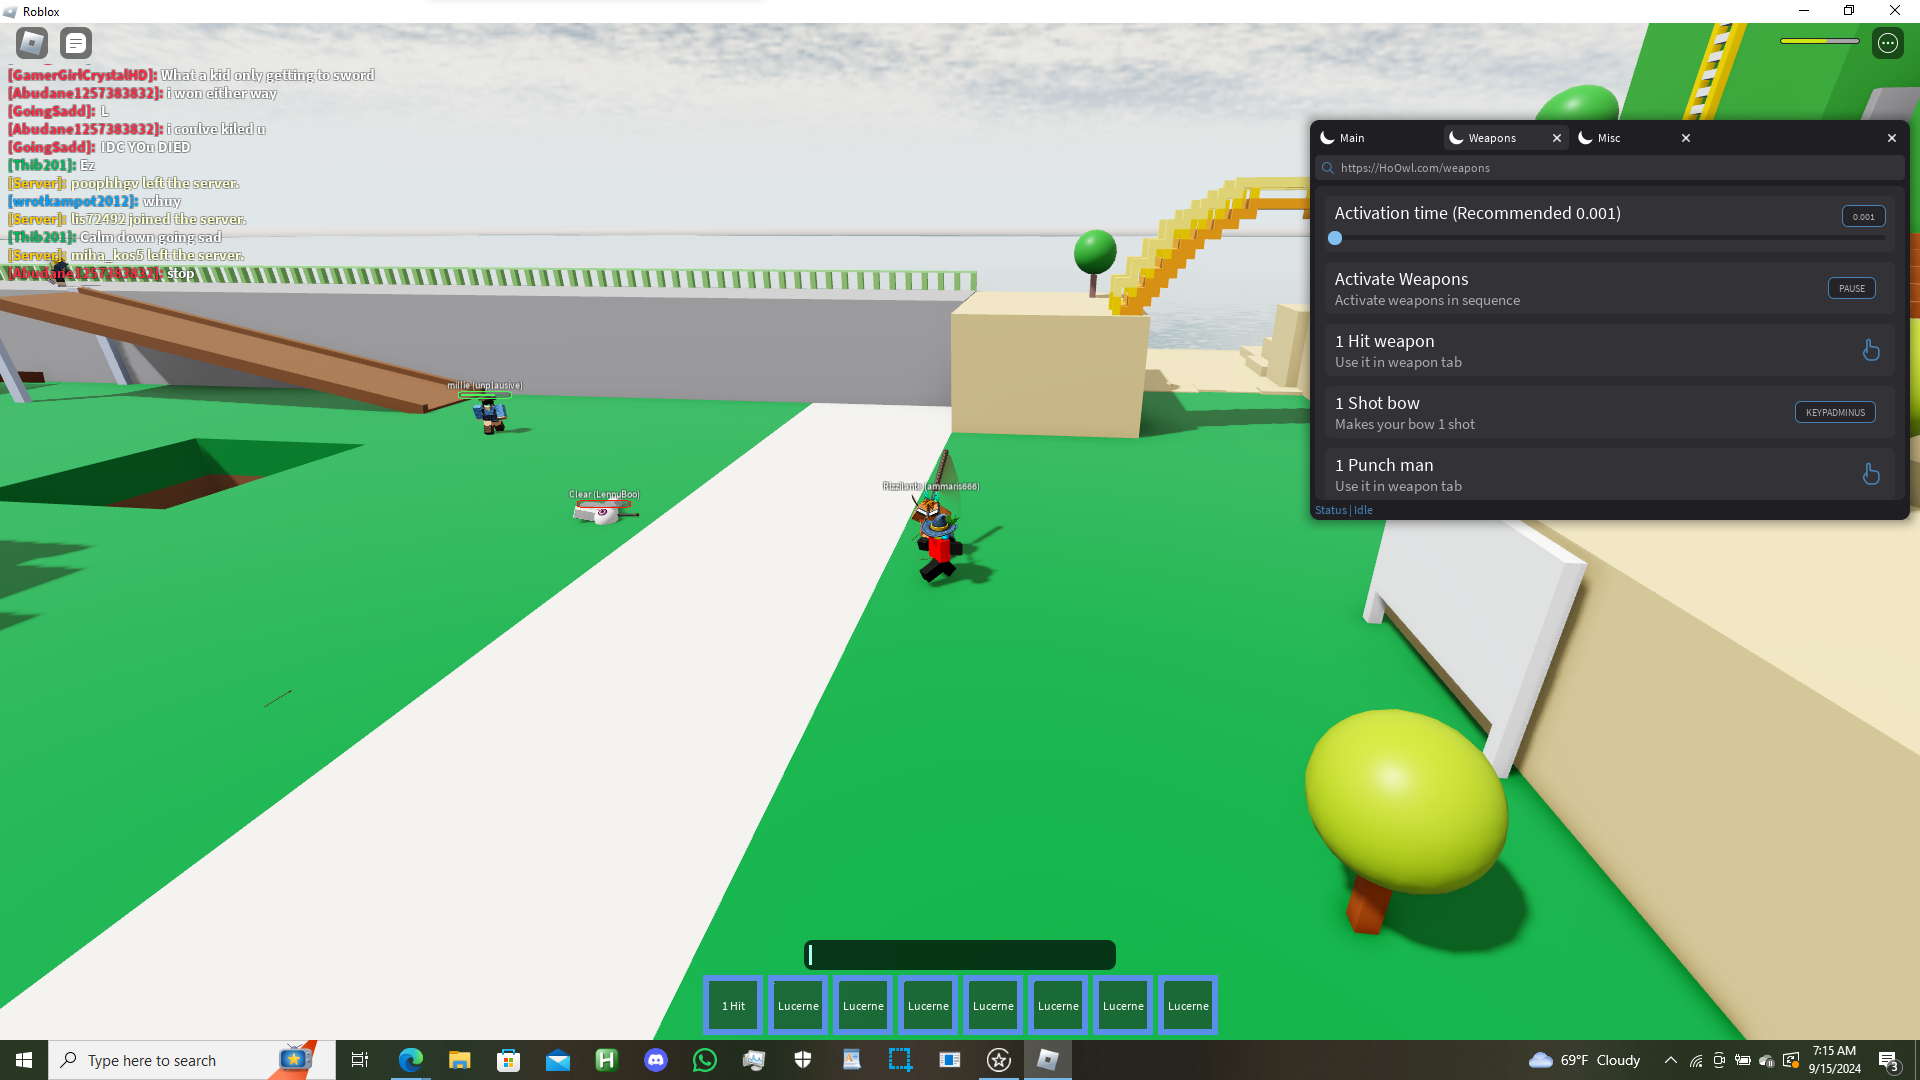
Task: Select the Weapons tab
Action: 1492,138
